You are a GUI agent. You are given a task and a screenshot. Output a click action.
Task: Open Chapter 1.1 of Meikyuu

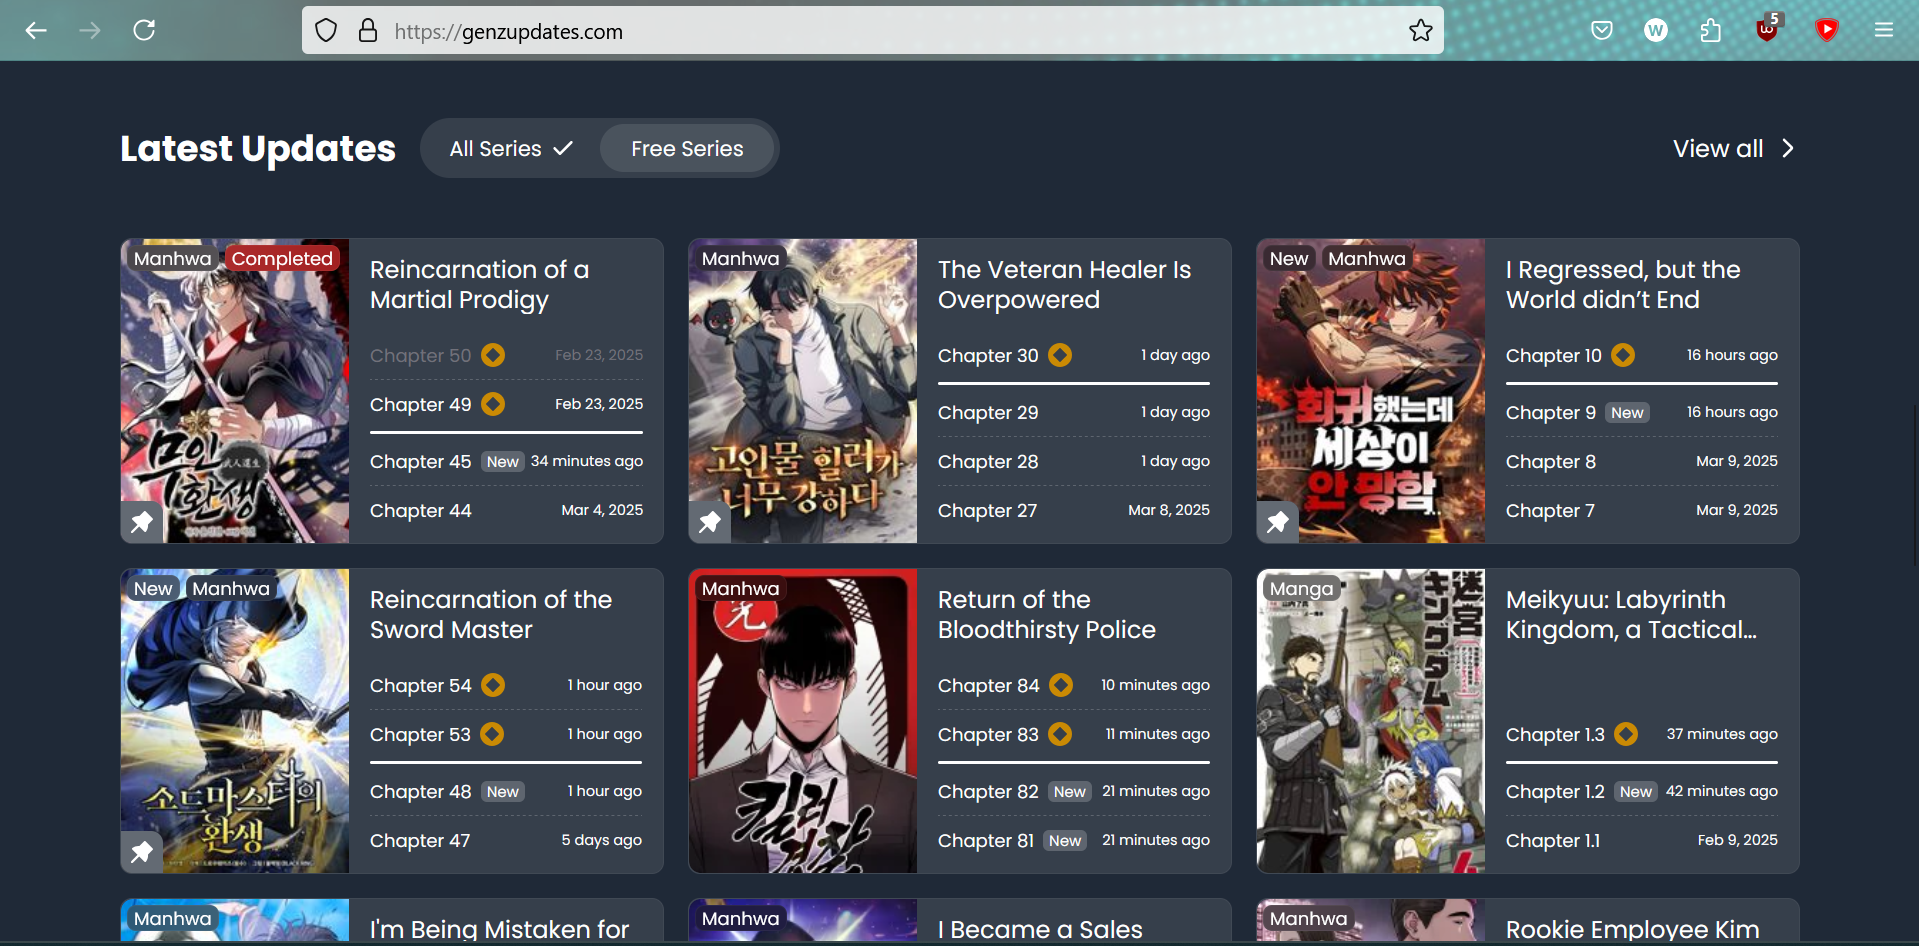click(1553, 841)
